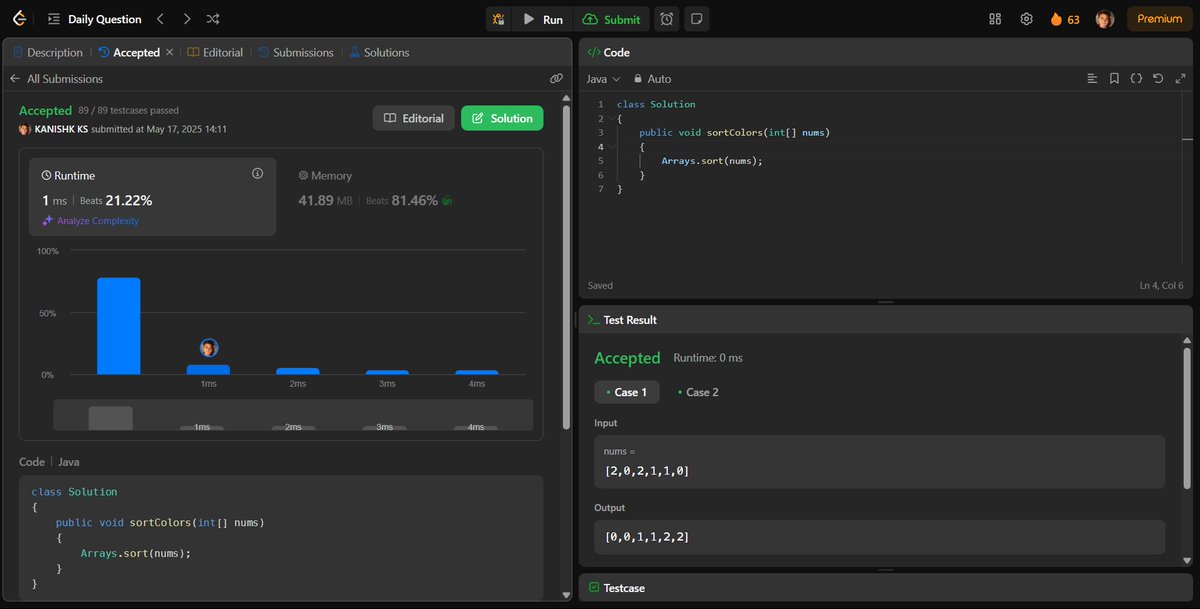This screenshot has height=609, width=1200.
Task: Click the 'Saved' status text
Action: coord(600,286)
